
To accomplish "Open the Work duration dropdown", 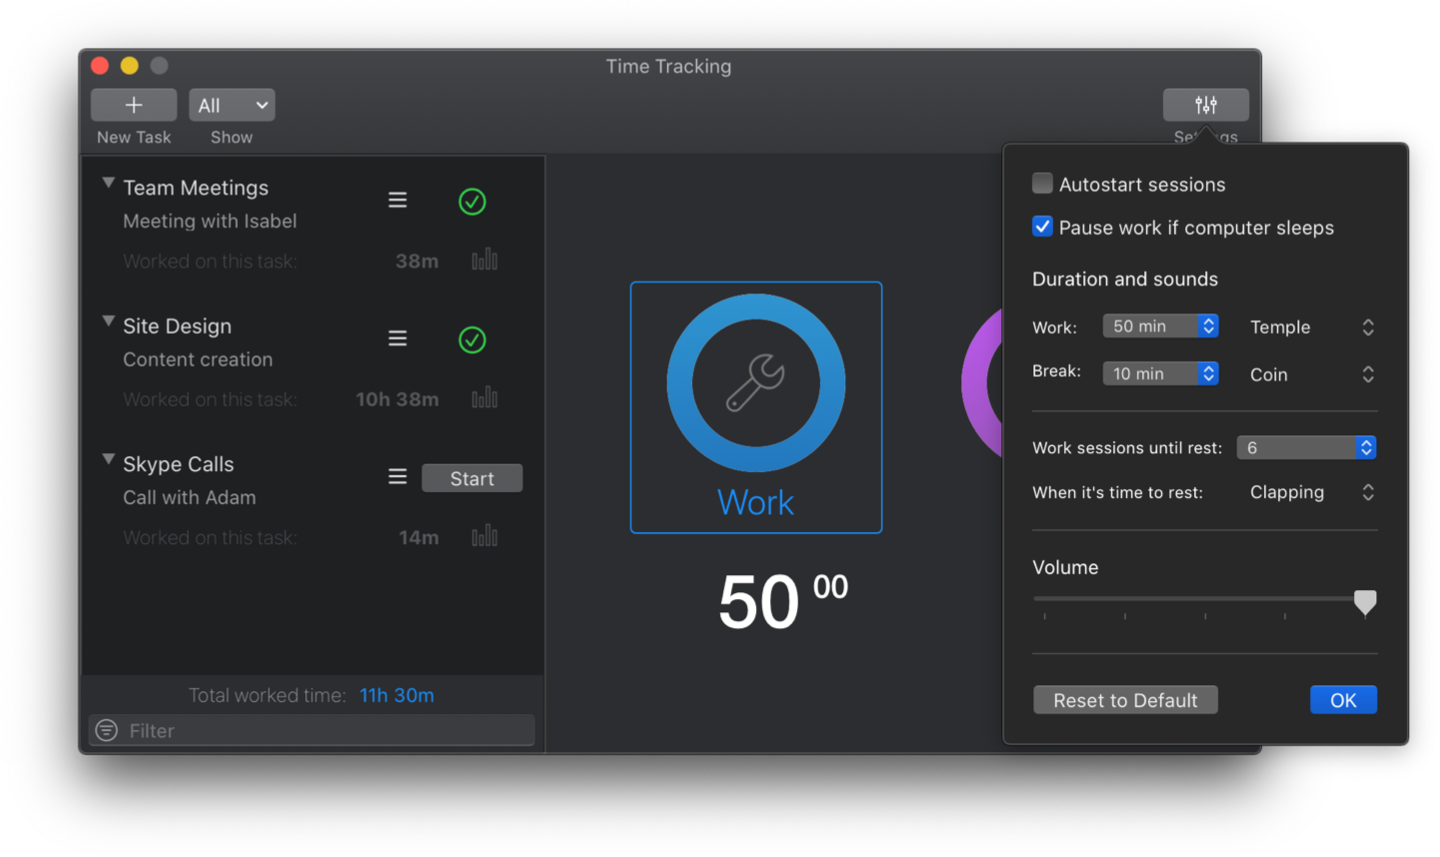I will tap(1160, 326).
